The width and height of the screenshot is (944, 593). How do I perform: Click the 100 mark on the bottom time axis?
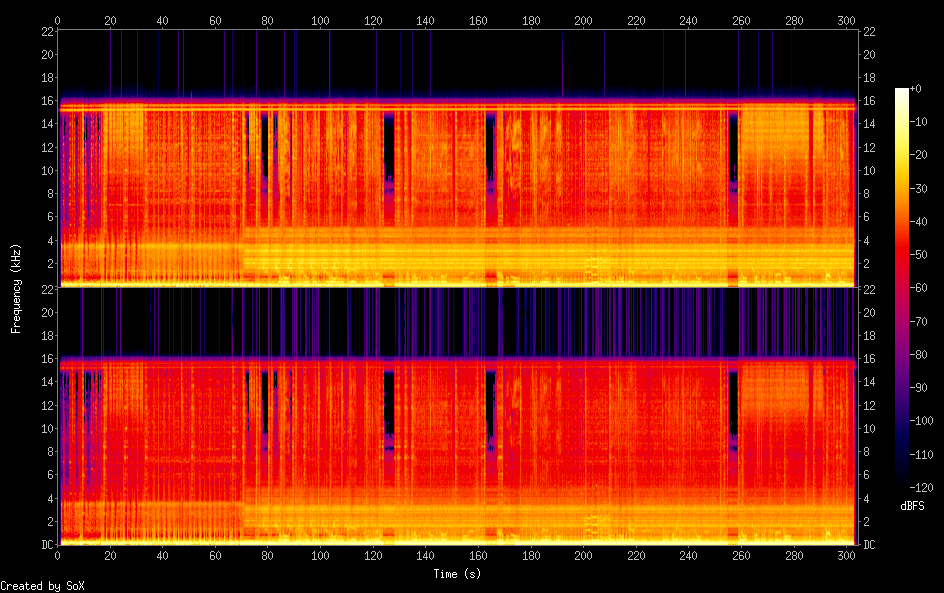321,555
